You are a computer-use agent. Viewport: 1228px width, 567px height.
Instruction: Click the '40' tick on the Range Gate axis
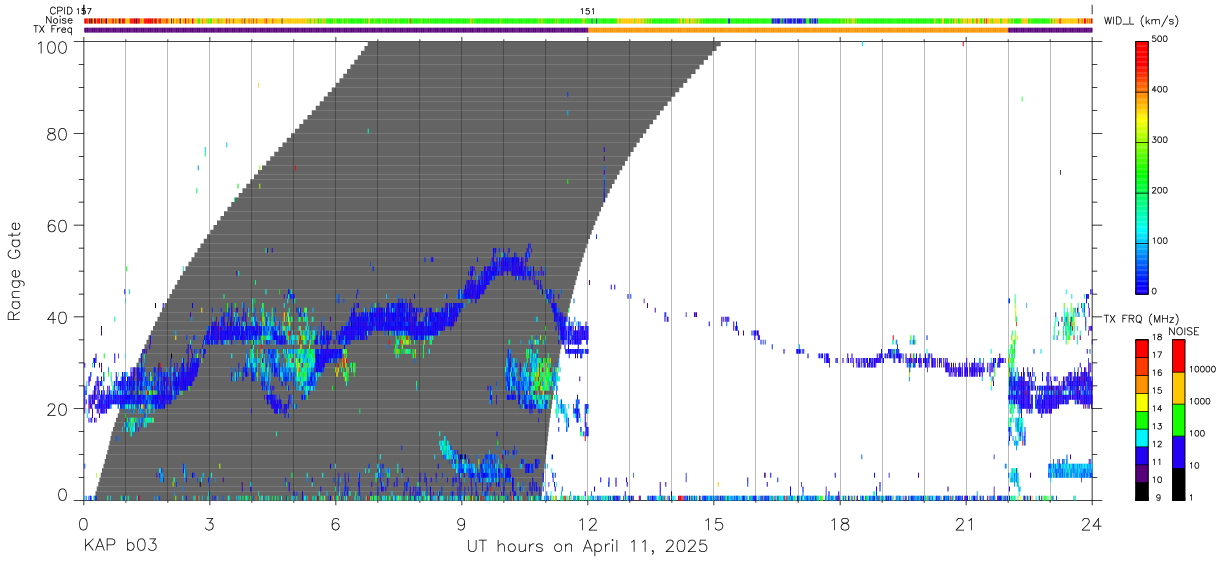[58, 317]
